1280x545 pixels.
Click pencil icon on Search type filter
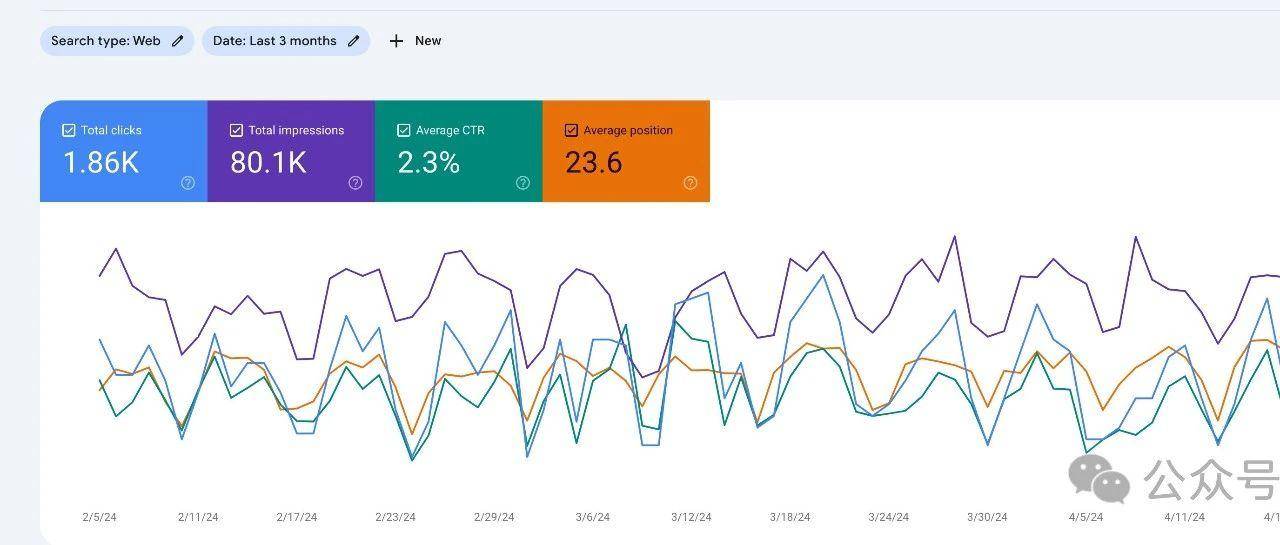click(178, 41)
